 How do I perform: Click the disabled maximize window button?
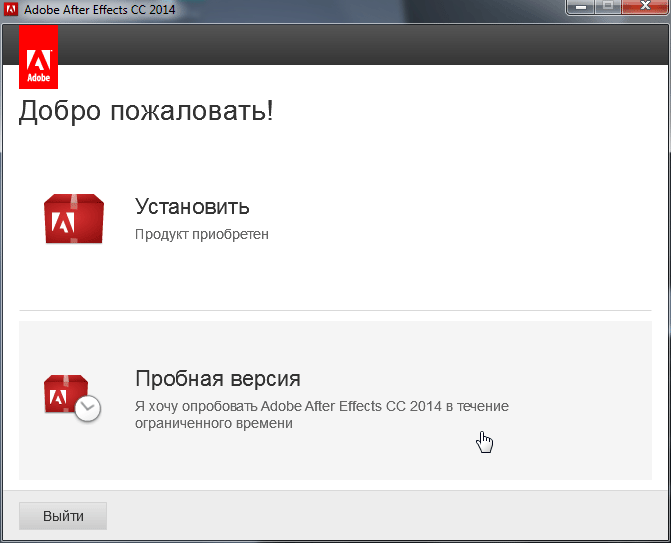tap(608, 7)
